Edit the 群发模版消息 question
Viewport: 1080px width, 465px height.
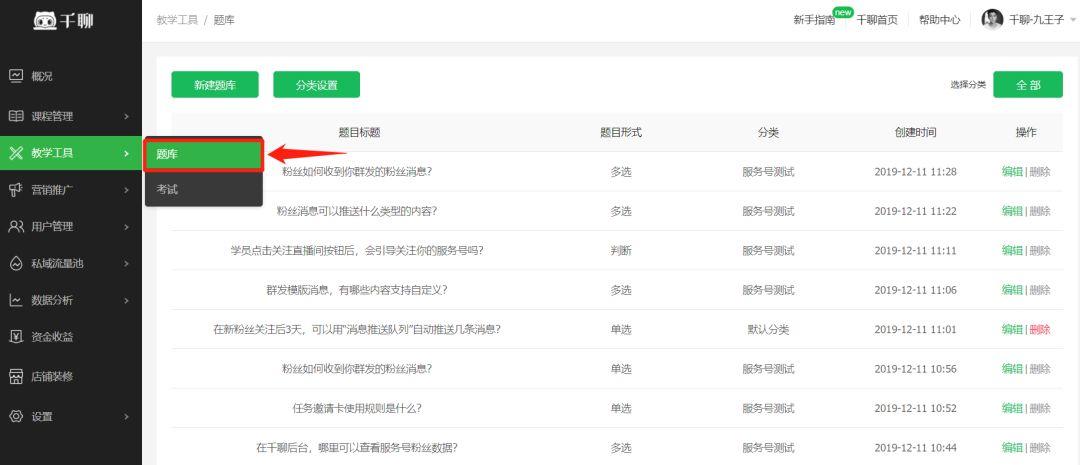coord(1012,290)
